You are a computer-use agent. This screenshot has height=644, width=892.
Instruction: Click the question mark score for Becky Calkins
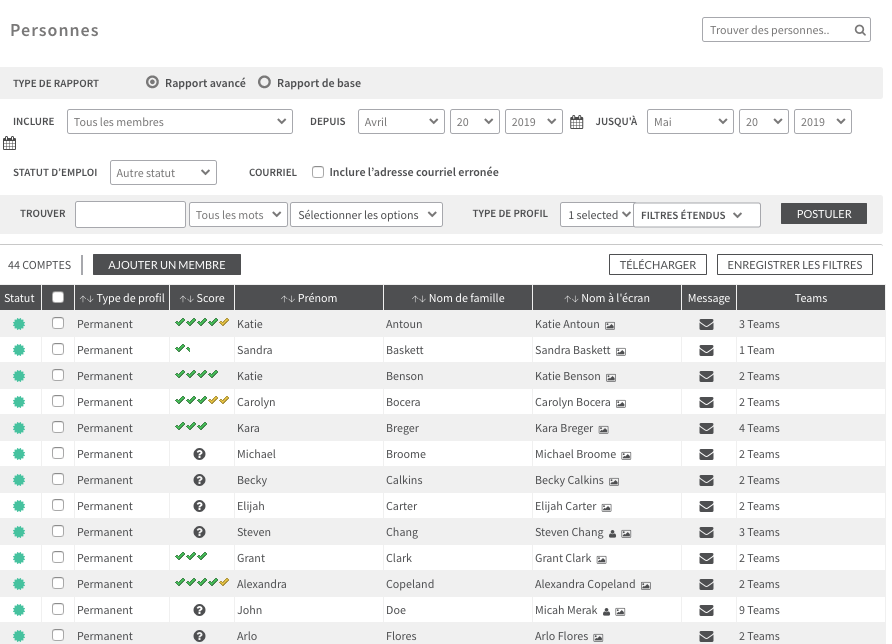(199, 480)
